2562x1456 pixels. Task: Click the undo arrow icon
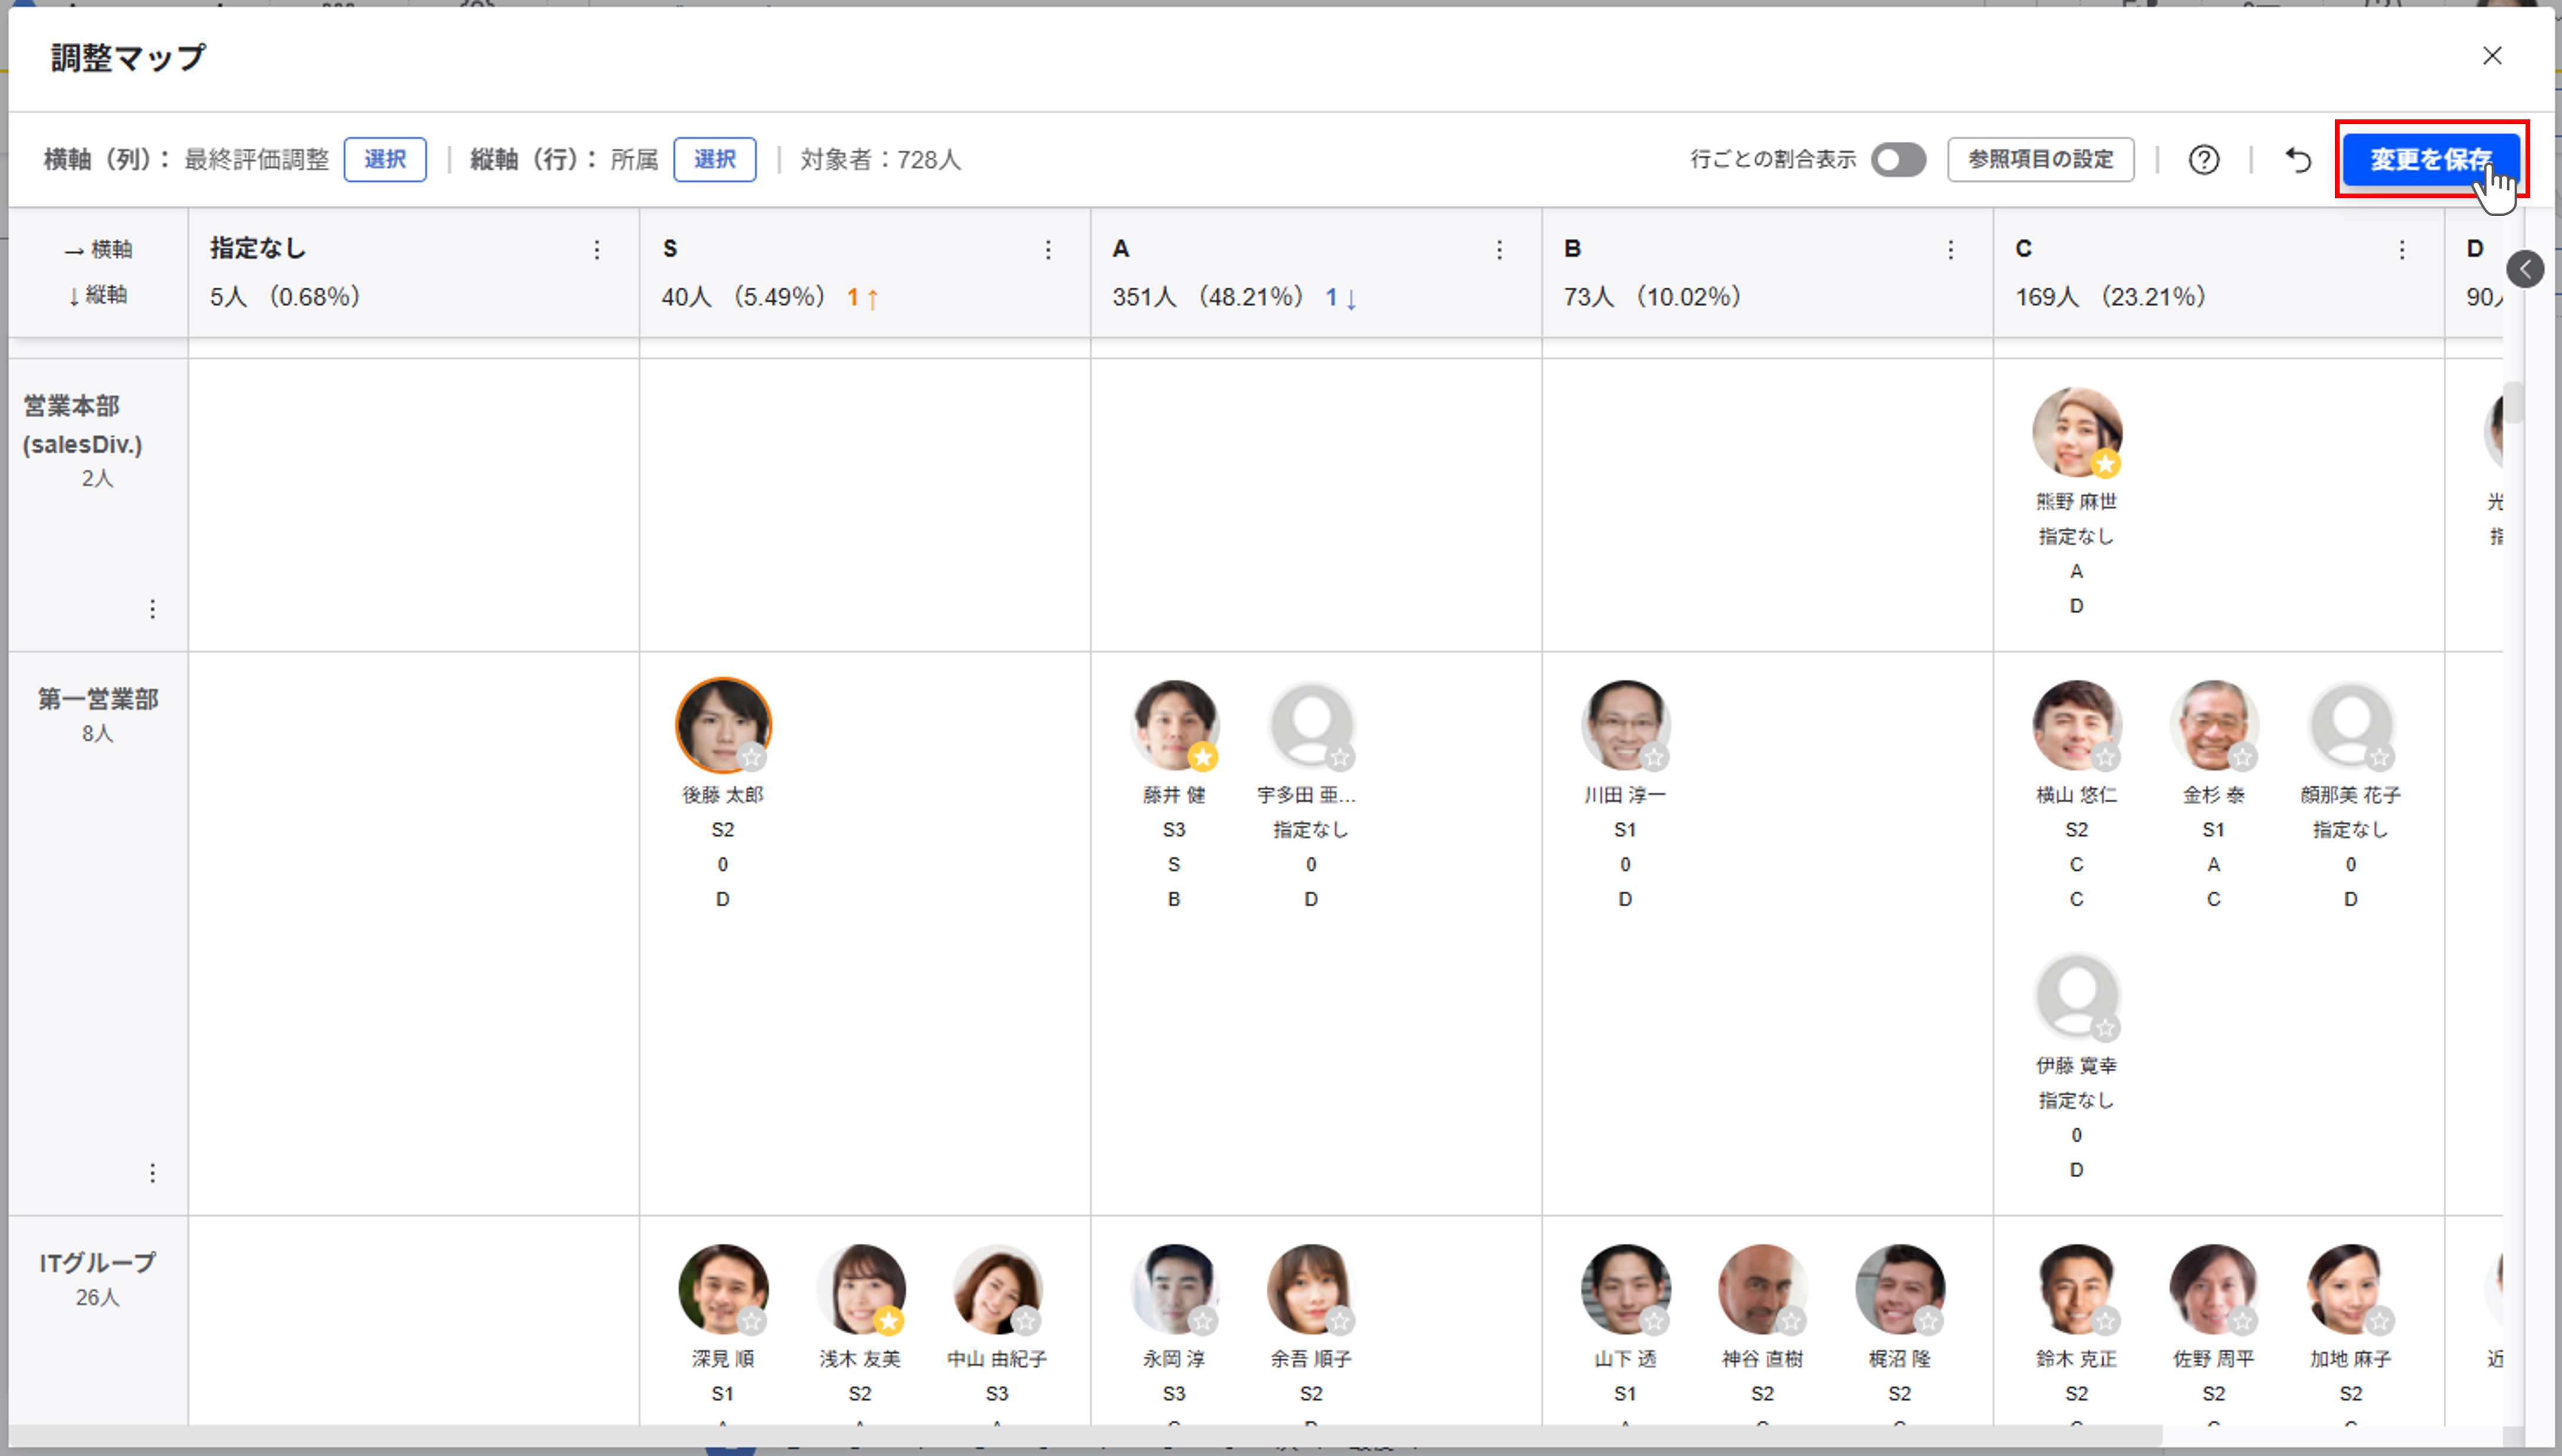(2298, 160)
